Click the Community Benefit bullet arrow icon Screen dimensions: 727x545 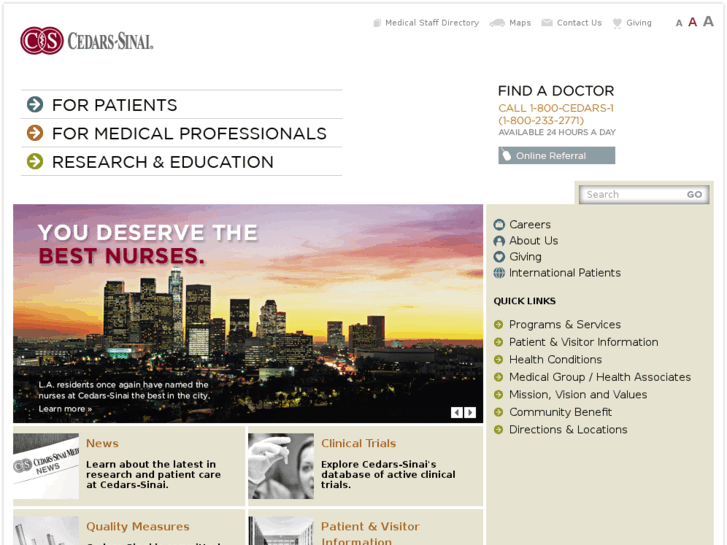click(498, 412)
